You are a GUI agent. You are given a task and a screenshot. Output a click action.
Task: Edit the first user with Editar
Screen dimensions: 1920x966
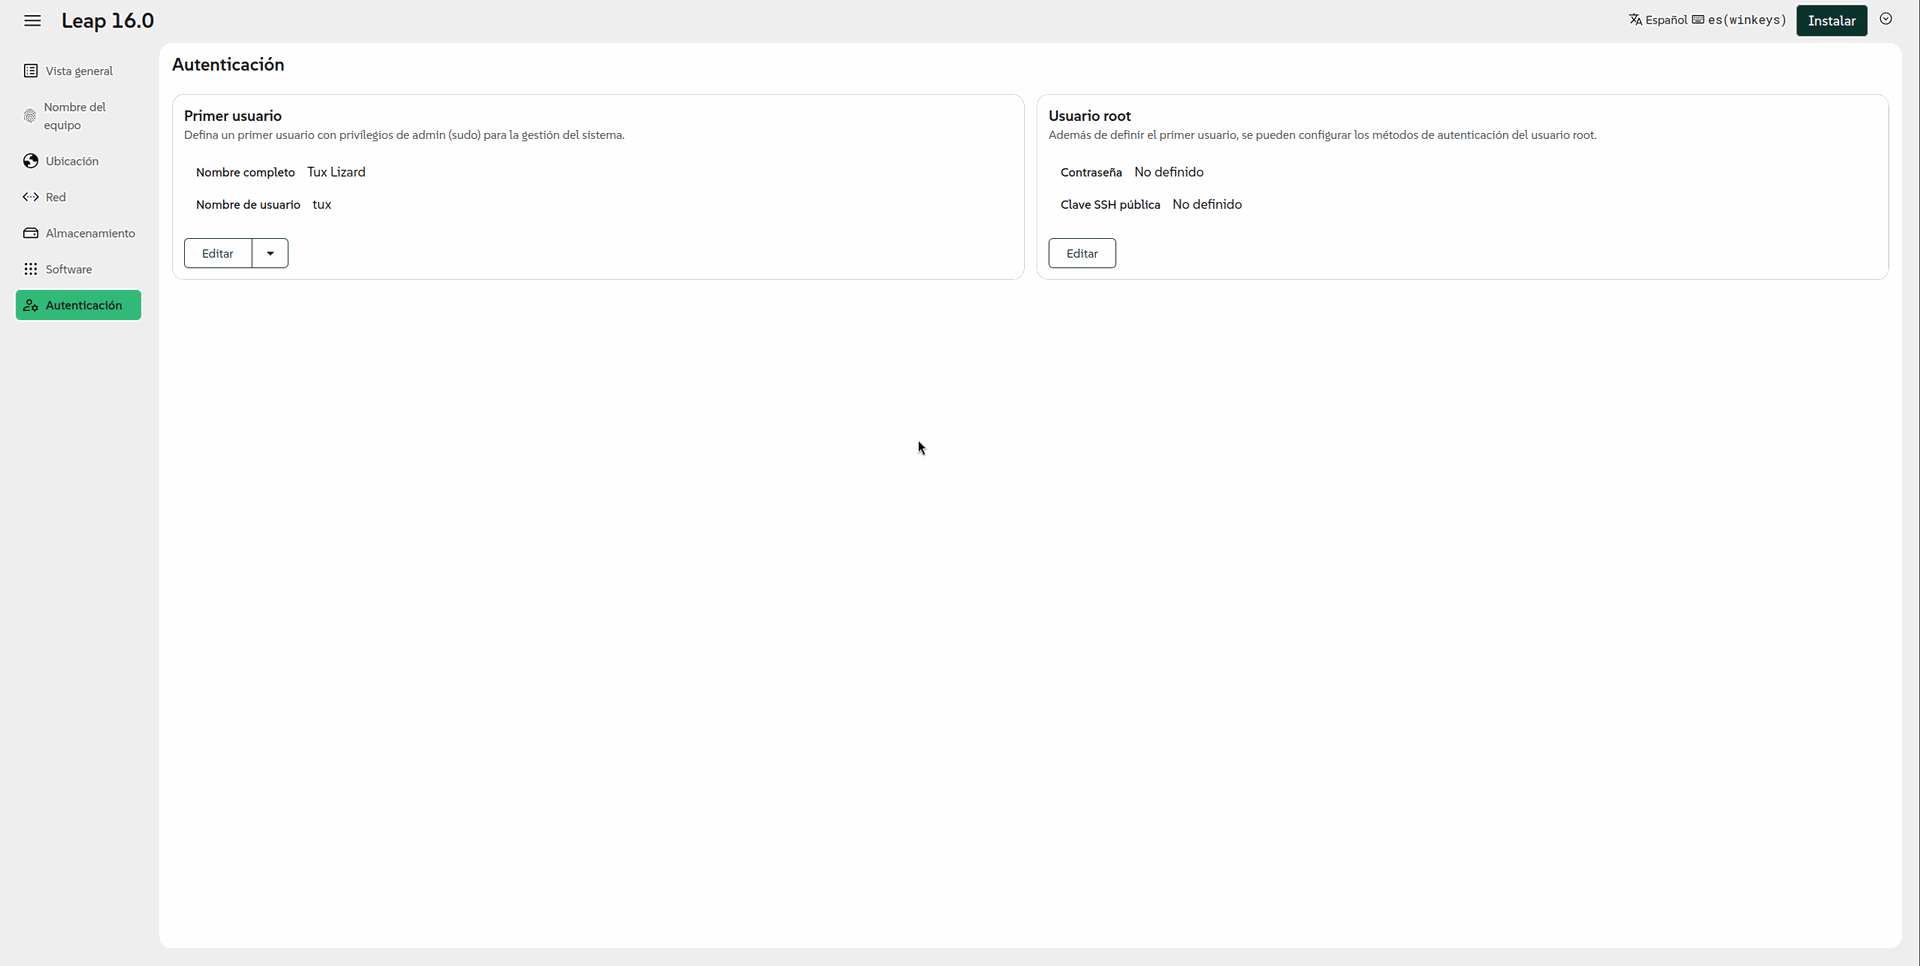point(218,254)
